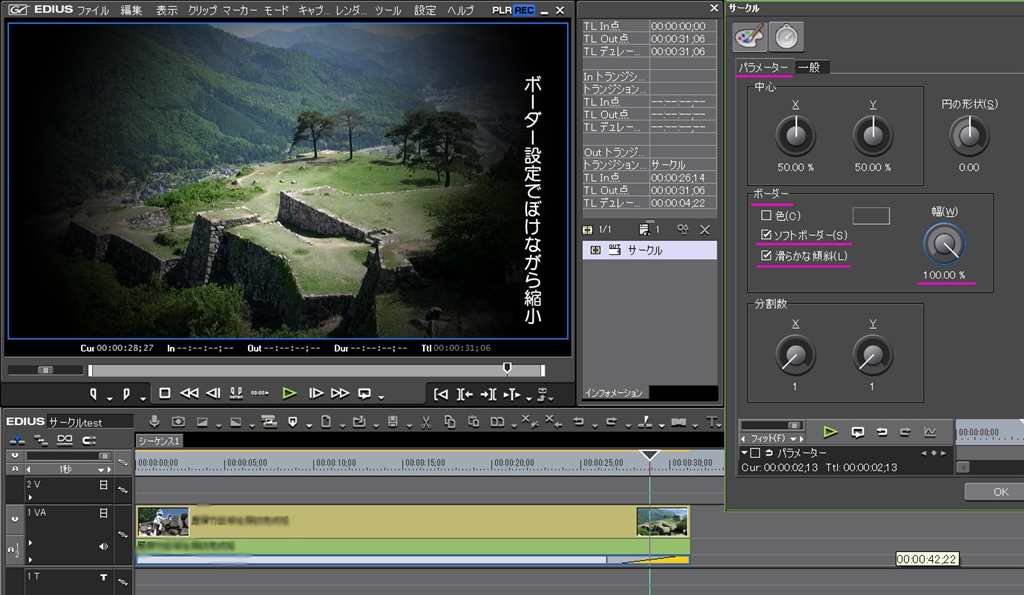Viewport: 1024px width, 595px height.
Task: Click the stopwatch keyframe icon in サークル dialog
Action: point(787,37)
